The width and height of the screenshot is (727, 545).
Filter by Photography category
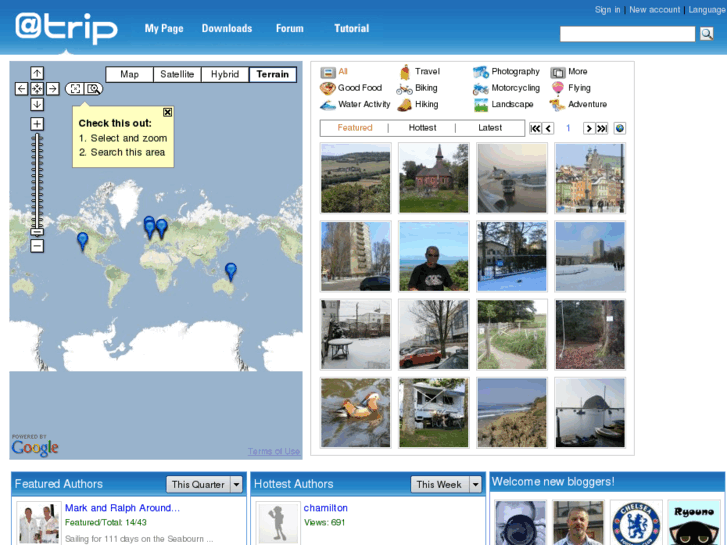506,72
